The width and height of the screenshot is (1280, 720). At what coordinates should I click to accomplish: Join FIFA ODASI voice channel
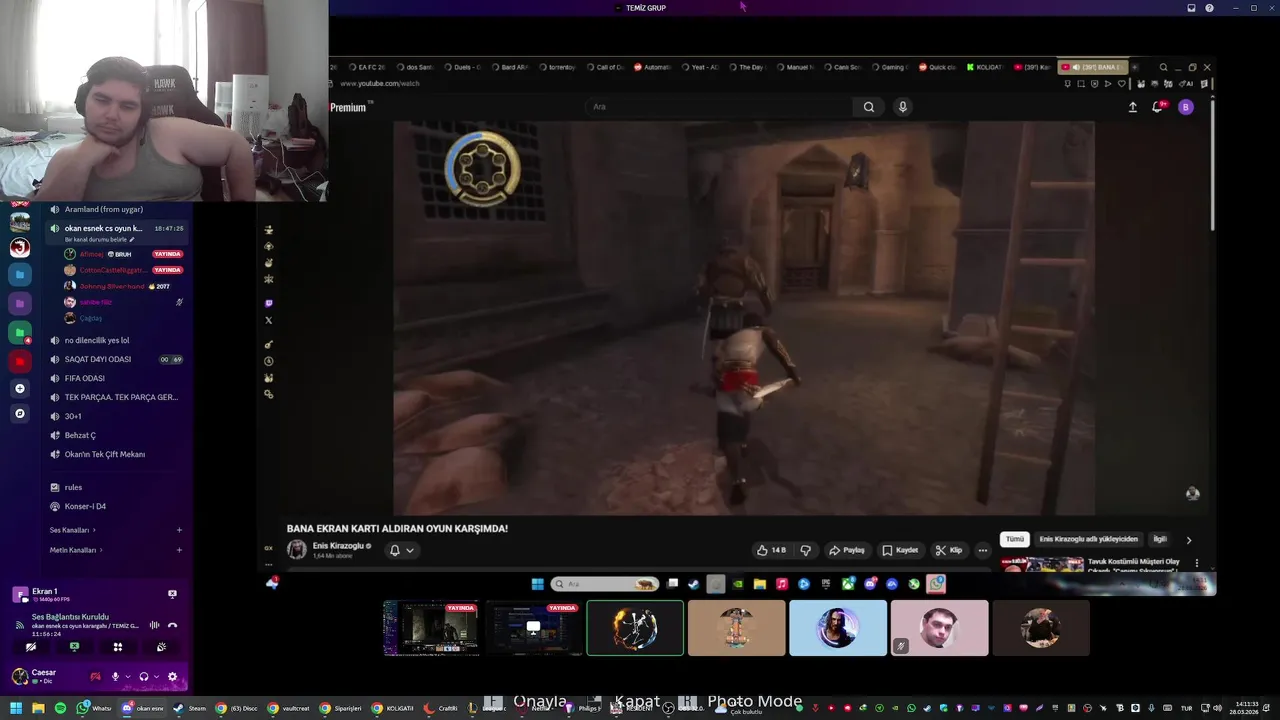tap(85, 378)
